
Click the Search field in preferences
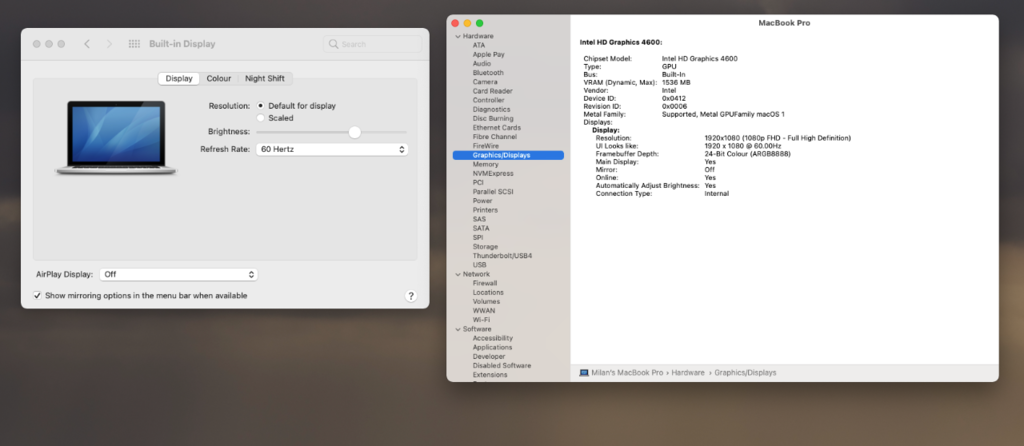point(373,44)
